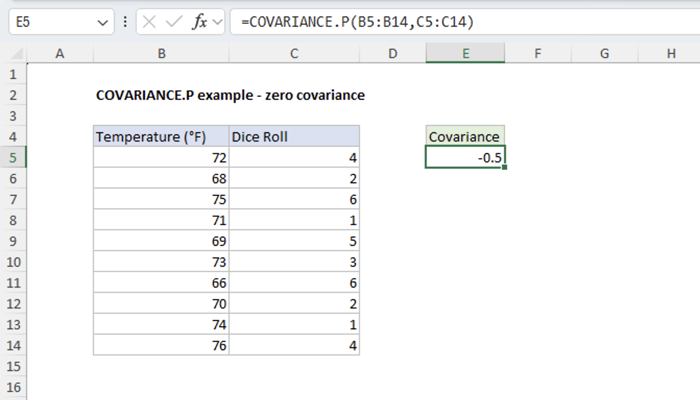The image size is (700, 400).
Task: Click the 'Dice Roll' header cell
Action: (294, 137)
